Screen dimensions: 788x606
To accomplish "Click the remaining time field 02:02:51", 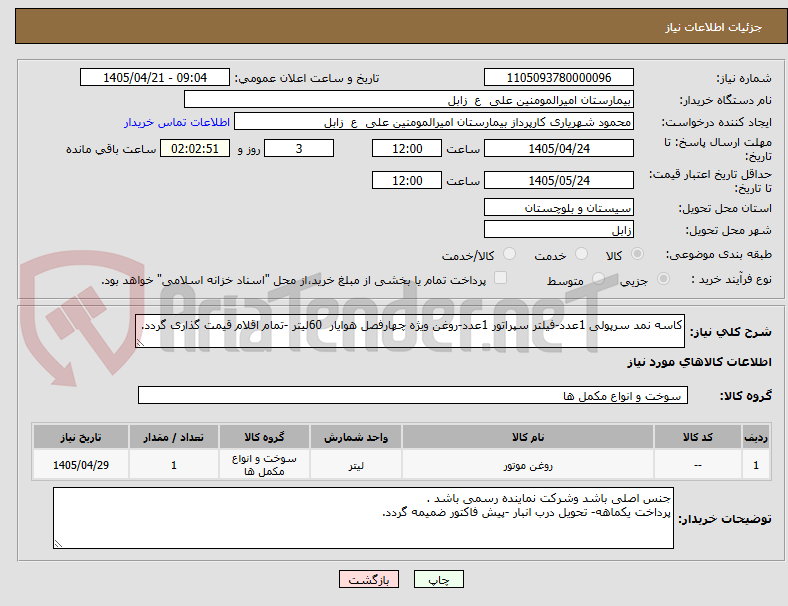I will [195, 148].
